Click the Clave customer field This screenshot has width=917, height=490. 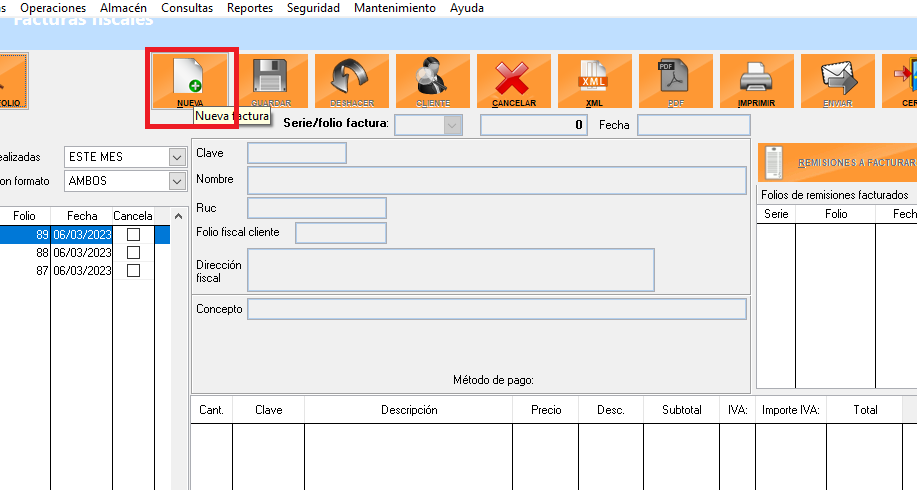(297, 153)
